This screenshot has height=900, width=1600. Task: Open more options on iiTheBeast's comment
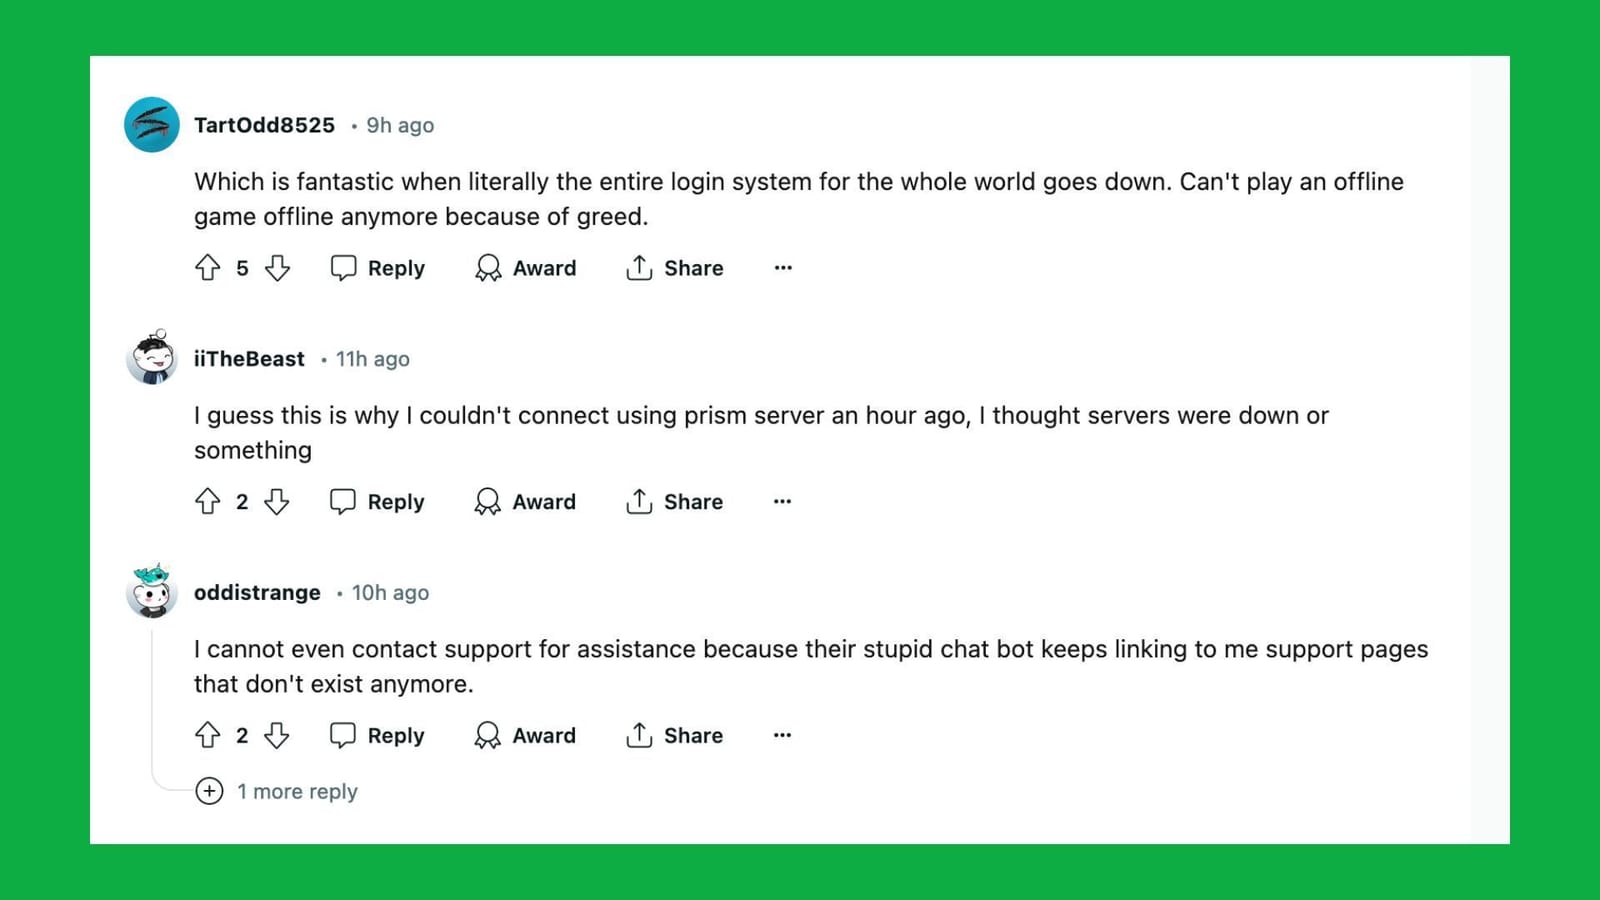(781, 502)
